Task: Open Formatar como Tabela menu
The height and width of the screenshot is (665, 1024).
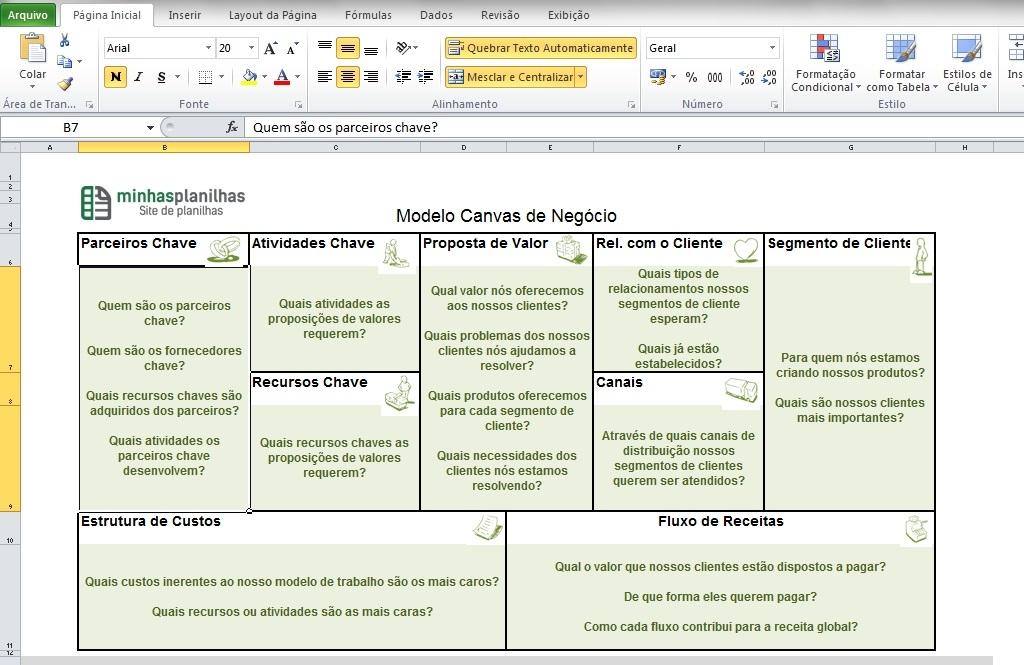Action: coord(902,63)
